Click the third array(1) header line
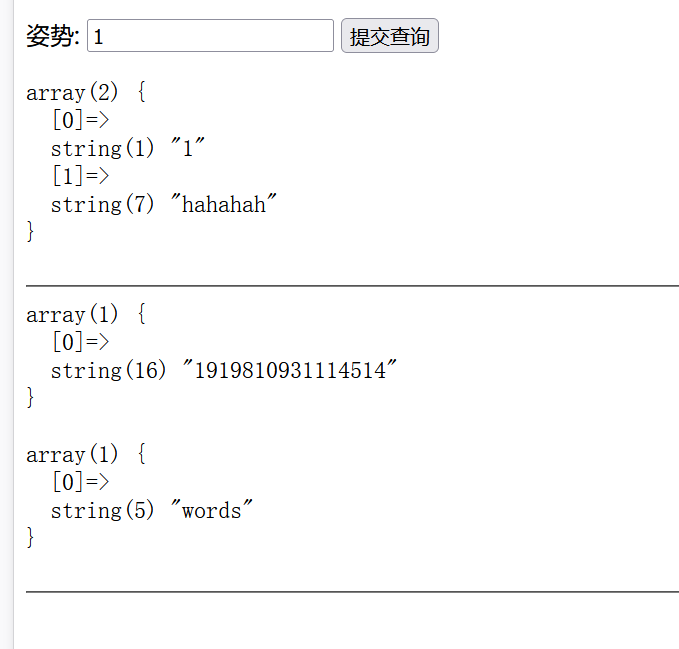 [x=86, y=454]
